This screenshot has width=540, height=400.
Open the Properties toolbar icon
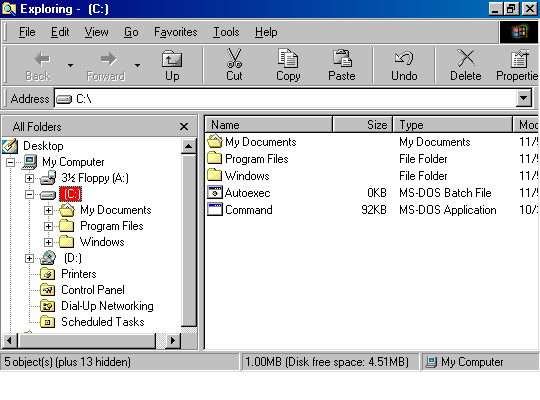(519, 59)
